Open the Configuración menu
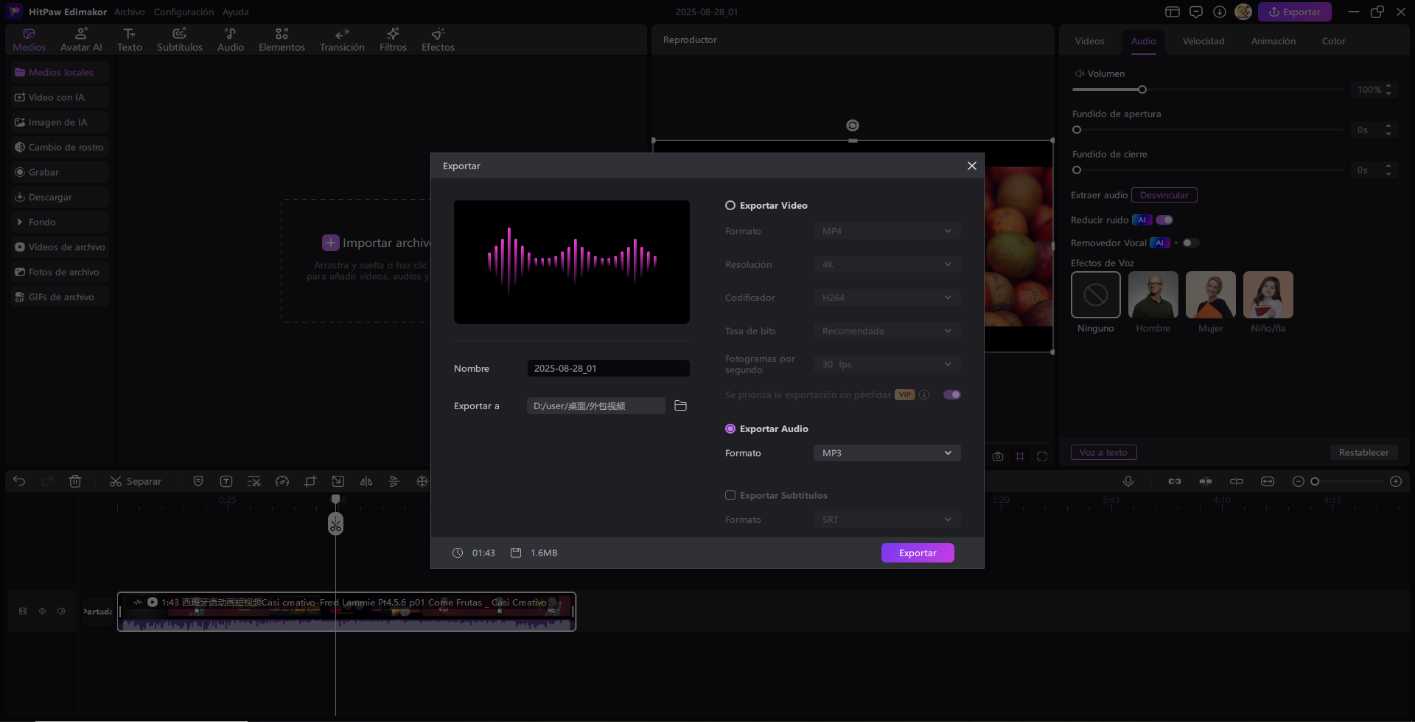This screenshot has height=722, width=1415. coord(185,12)
